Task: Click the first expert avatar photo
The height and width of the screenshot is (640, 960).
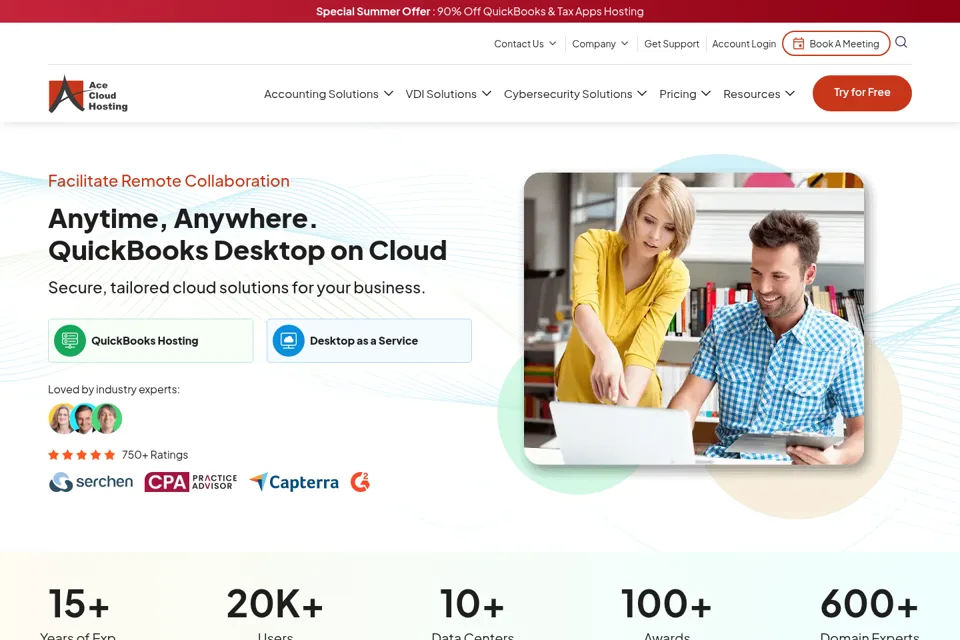Action: [62, 418]
